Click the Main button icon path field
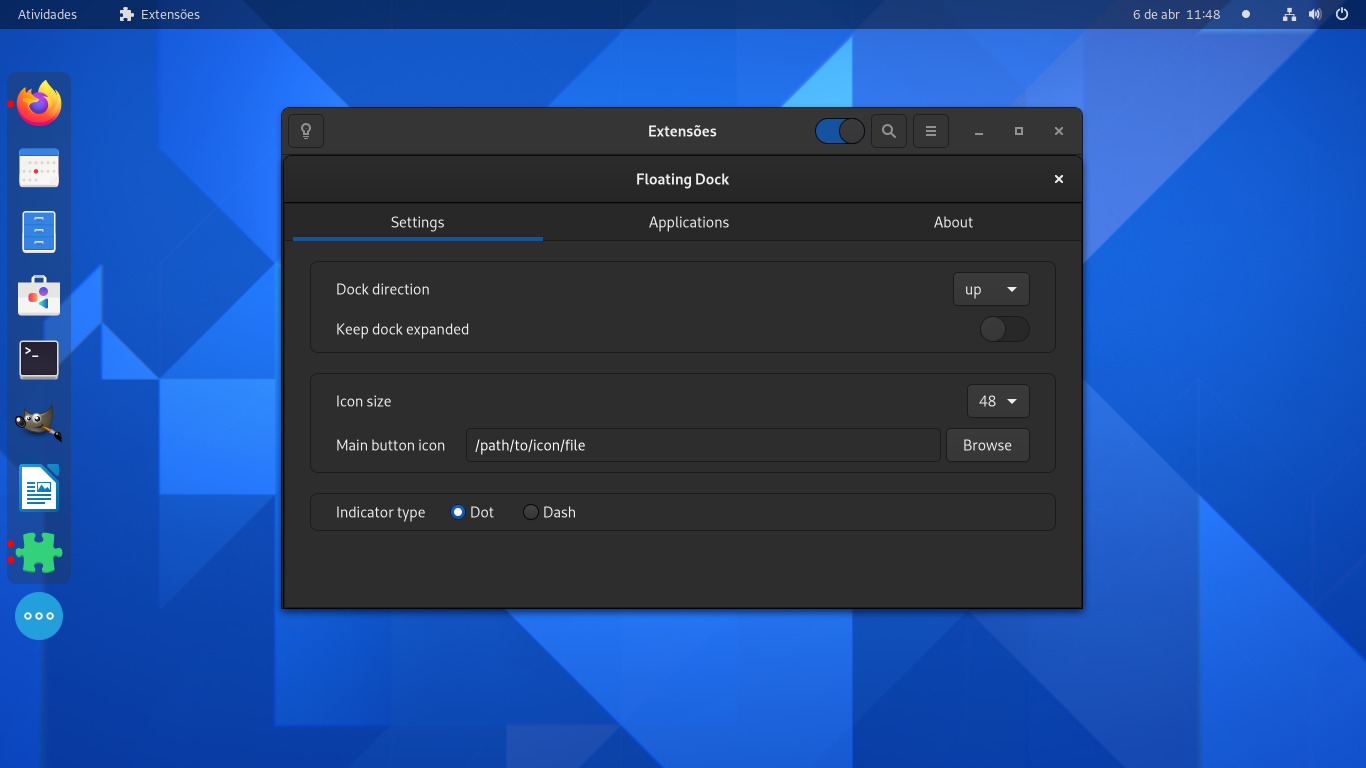Viewport: 1366px width, 768px height. click(700, 445)
